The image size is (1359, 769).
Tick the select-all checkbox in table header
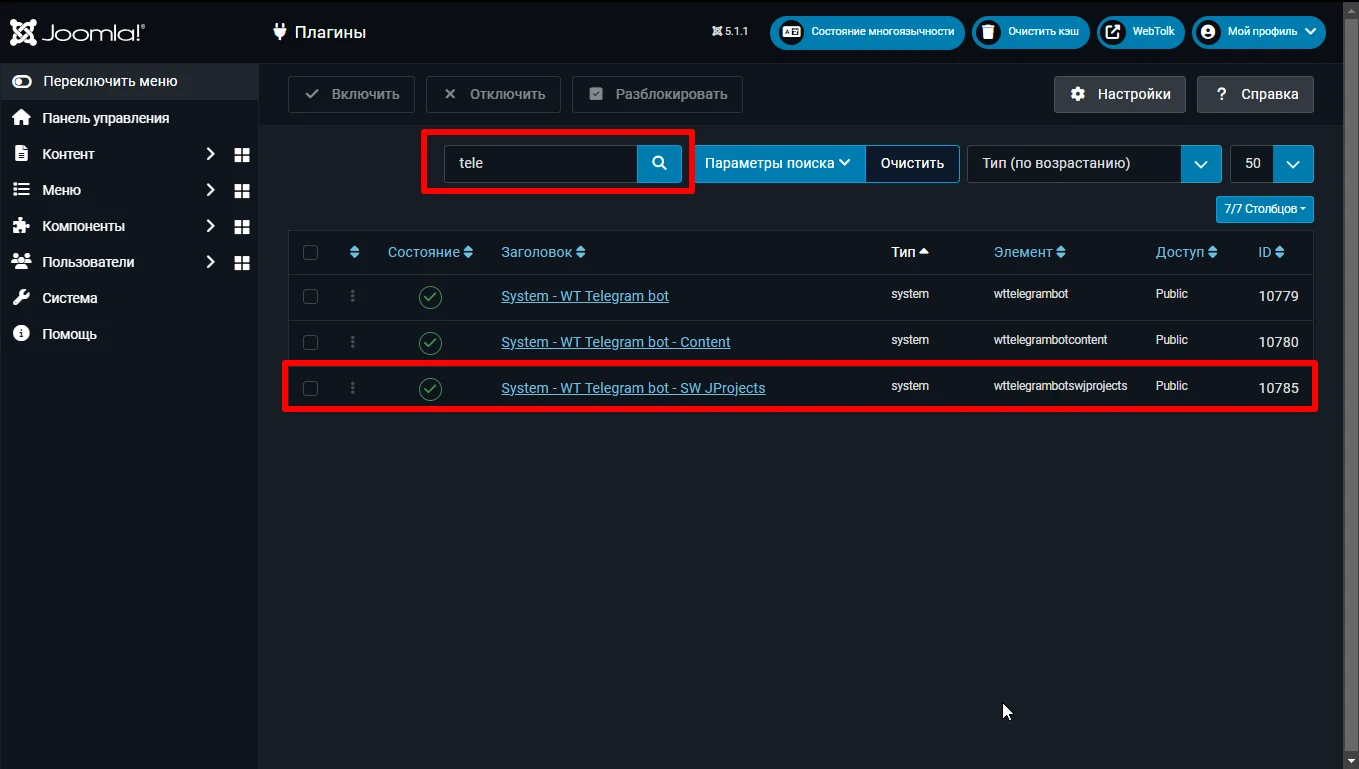310,253
